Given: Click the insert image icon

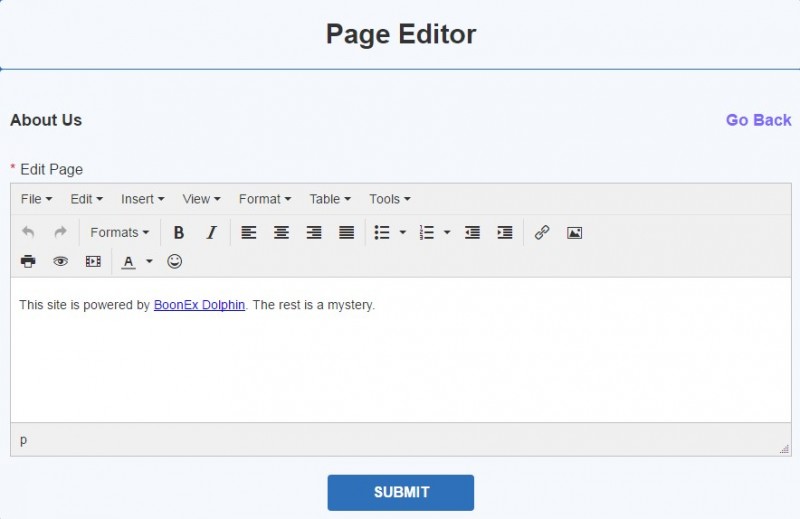Looking at the screenshot, I should tap(574, 233).
